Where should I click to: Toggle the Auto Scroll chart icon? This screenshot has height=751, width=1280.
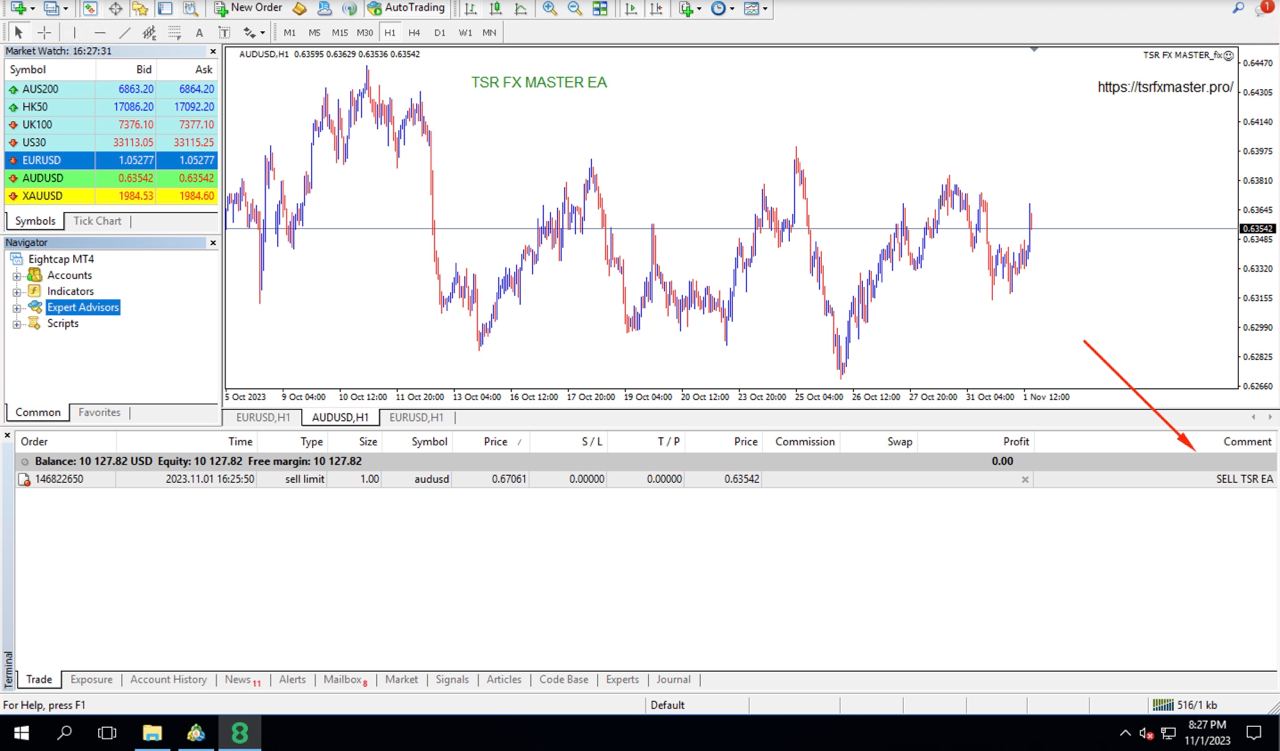630,8
